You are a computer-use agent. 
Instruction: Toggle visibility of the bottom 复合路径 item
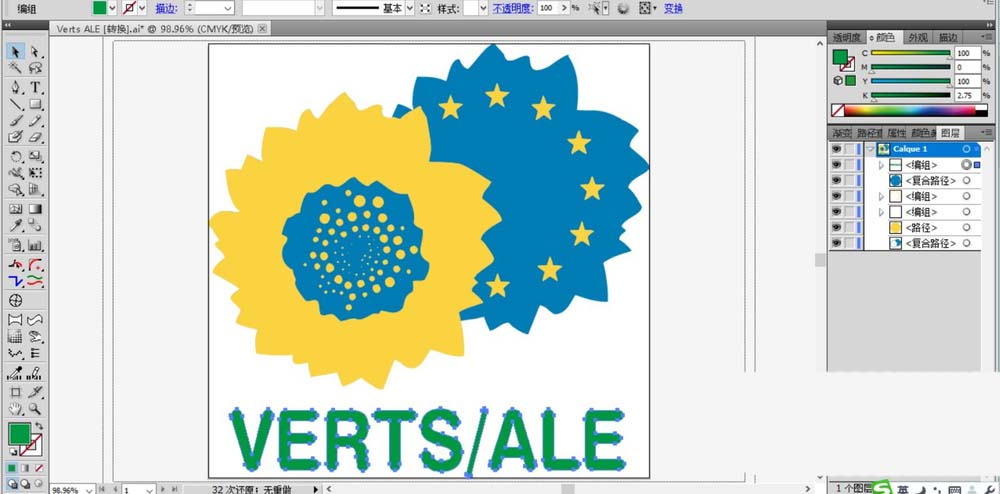point(836,243)
